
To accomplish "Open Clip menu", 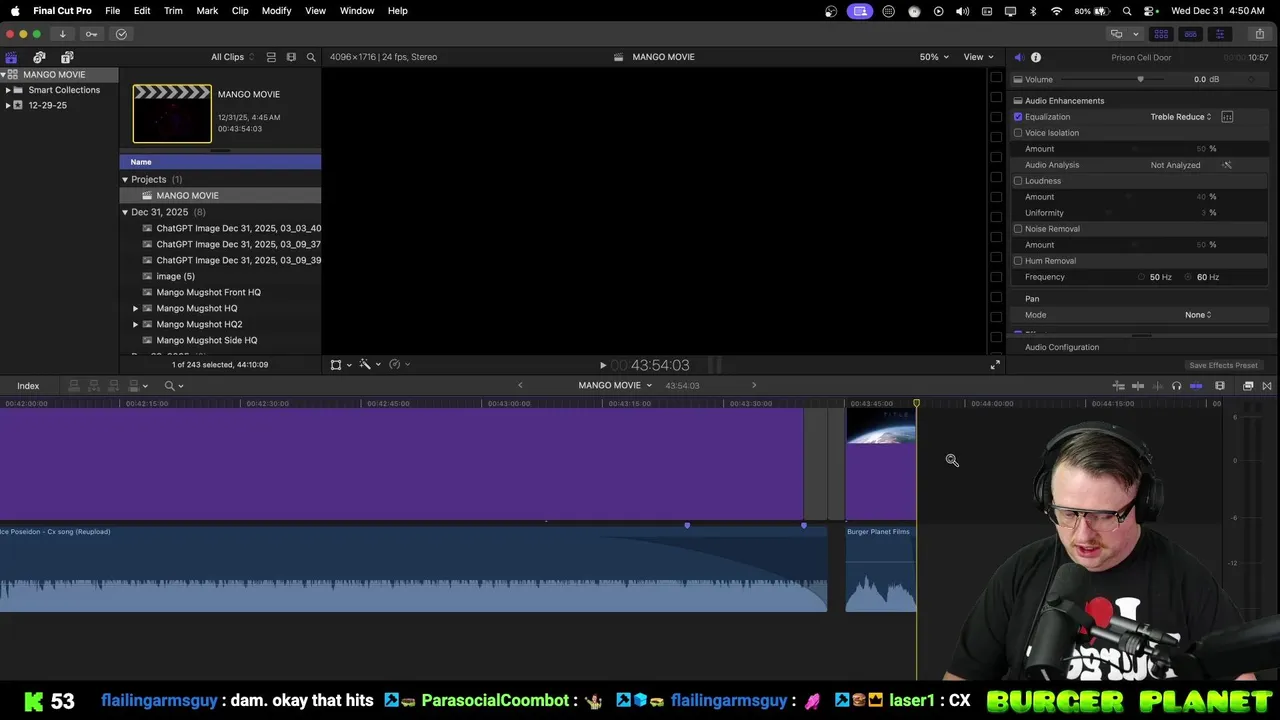I will (x=240, y=11).
